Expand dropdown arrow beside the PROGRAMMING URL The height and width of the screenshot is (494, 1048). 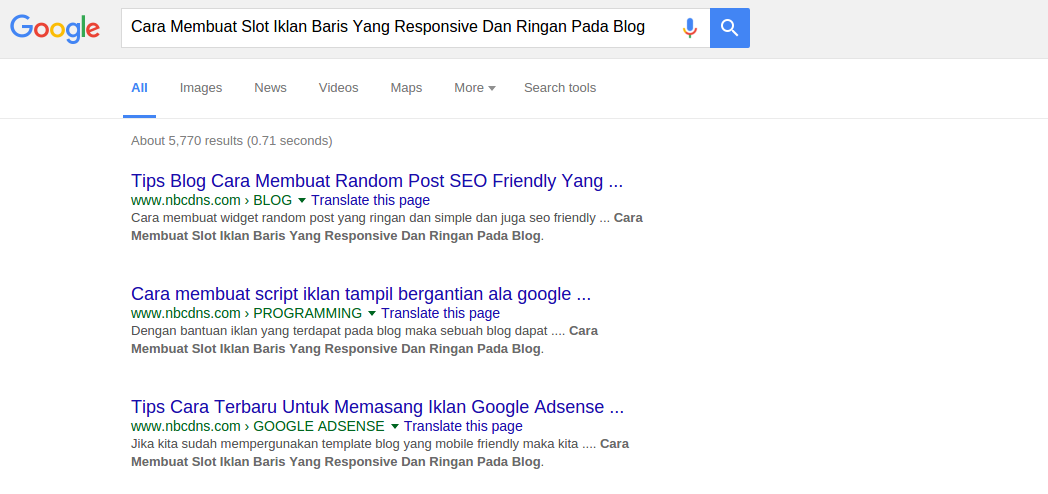point(372,314)
